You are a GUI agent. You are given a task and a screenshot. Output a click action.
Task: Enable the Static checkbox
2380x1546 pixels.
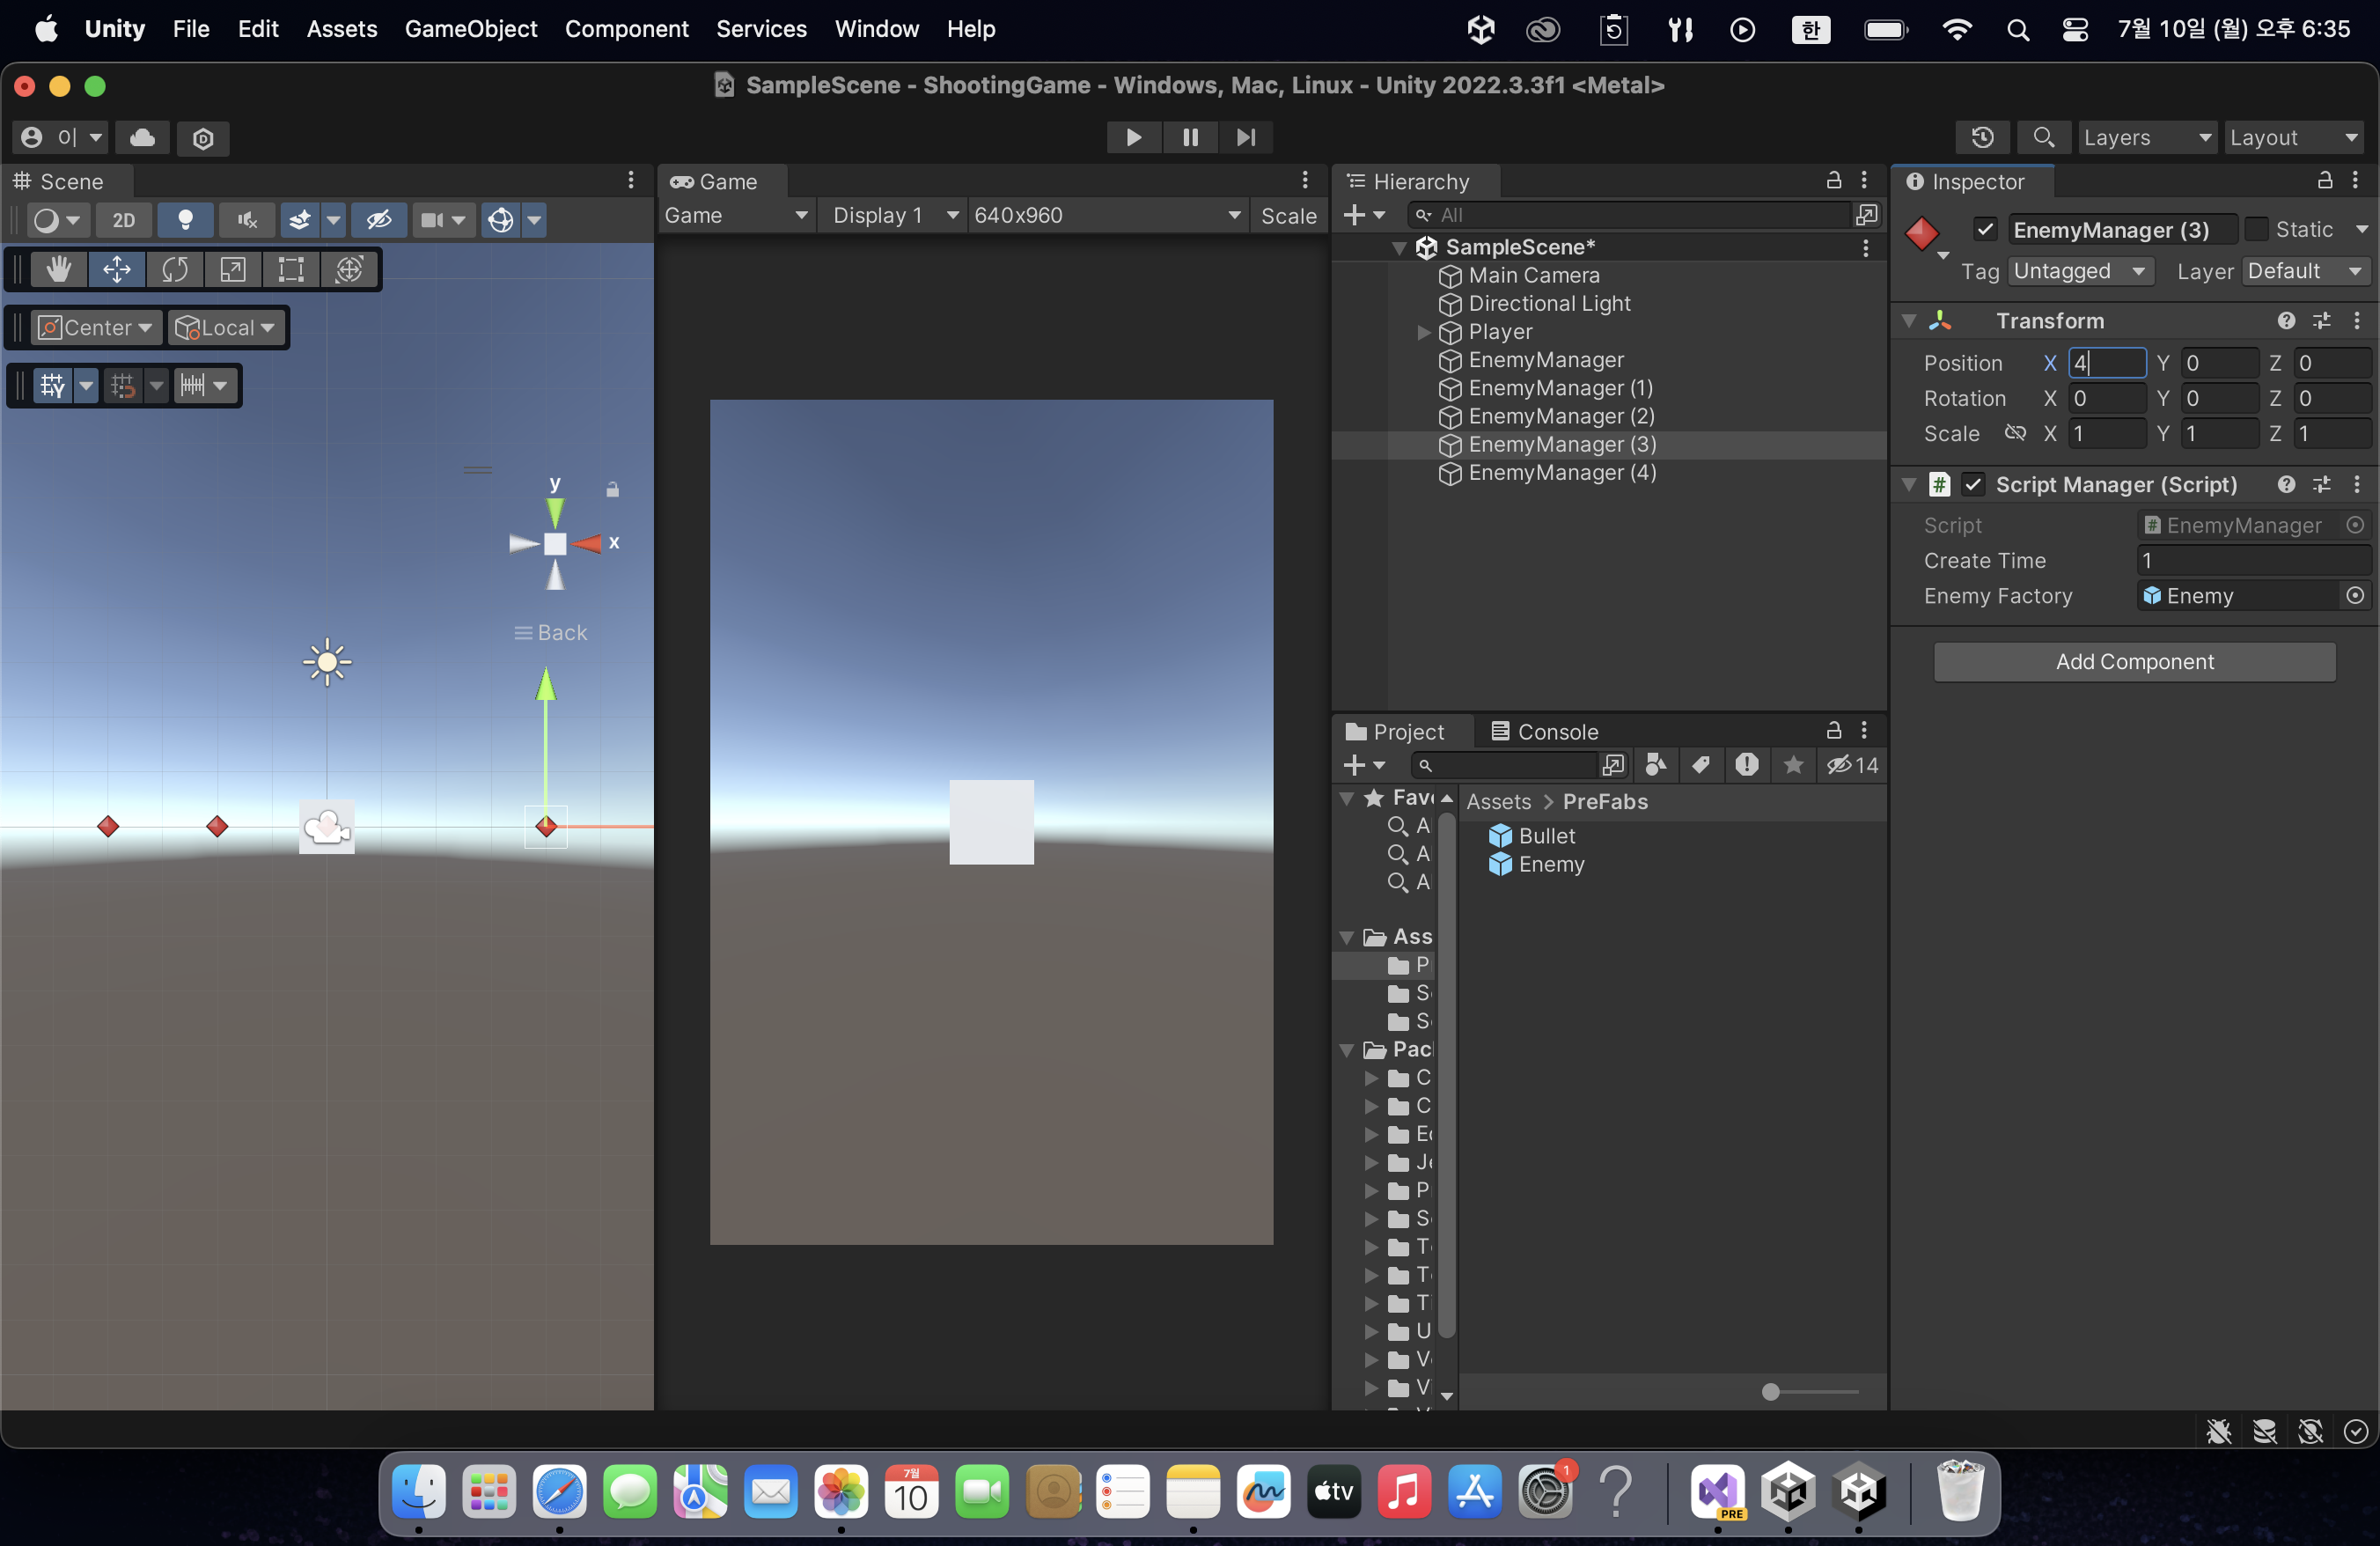coord(2256,230)
